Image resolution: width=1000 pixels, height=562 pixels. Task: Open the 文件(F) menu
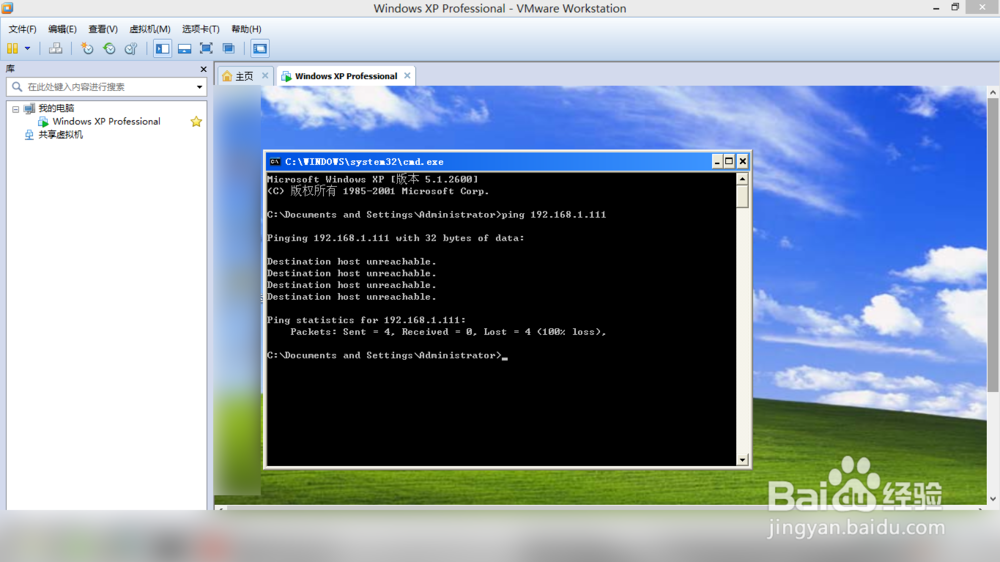[x=22, y=29]
